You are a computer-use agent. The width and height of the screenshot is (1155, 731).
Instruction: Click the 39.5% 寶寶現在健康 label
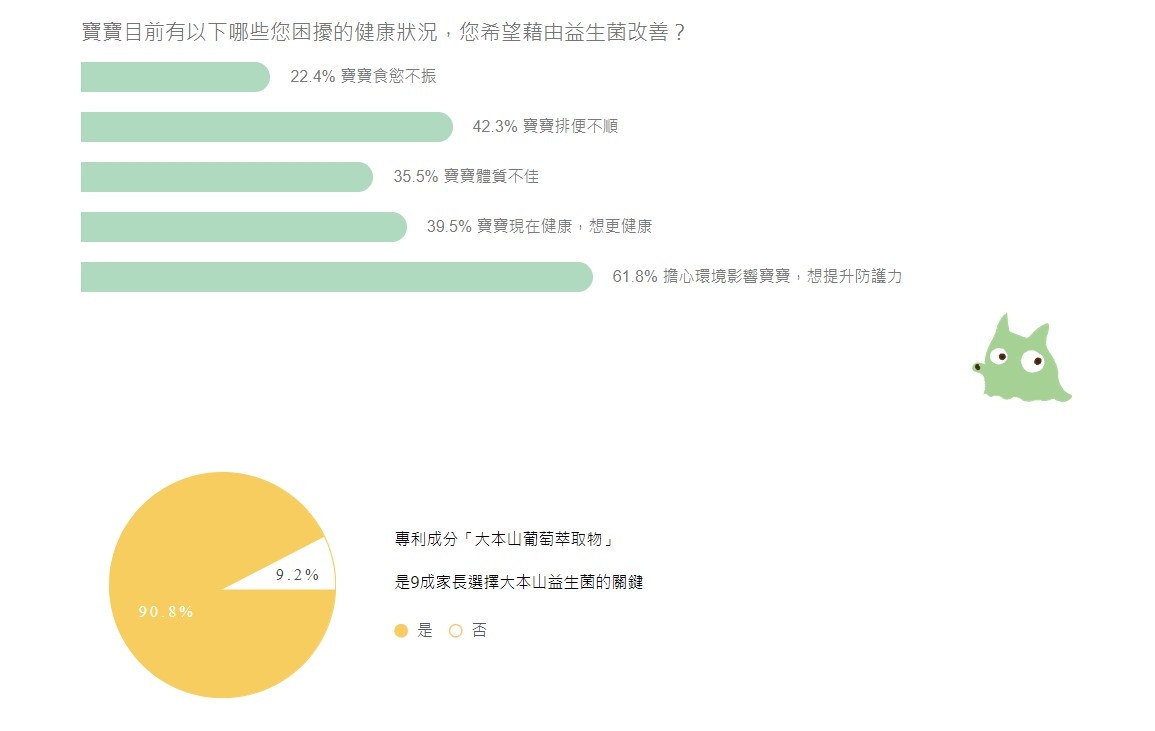[x=539, y=227]
